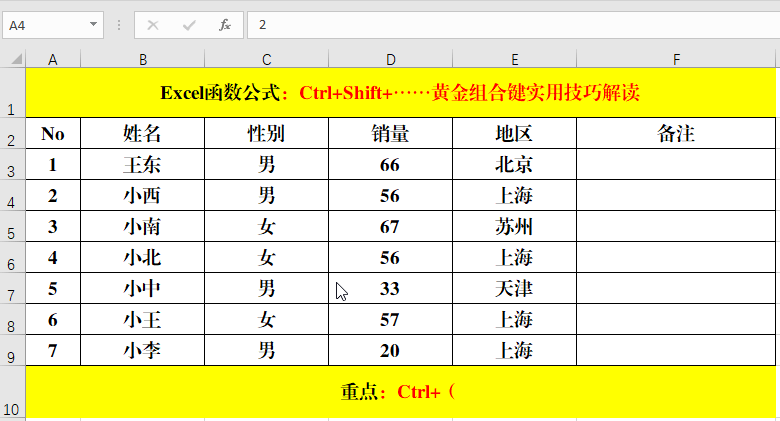Click the yellow title cell with Ctrl+Shift+ text
780x421 pixels.
click(400, 93)
